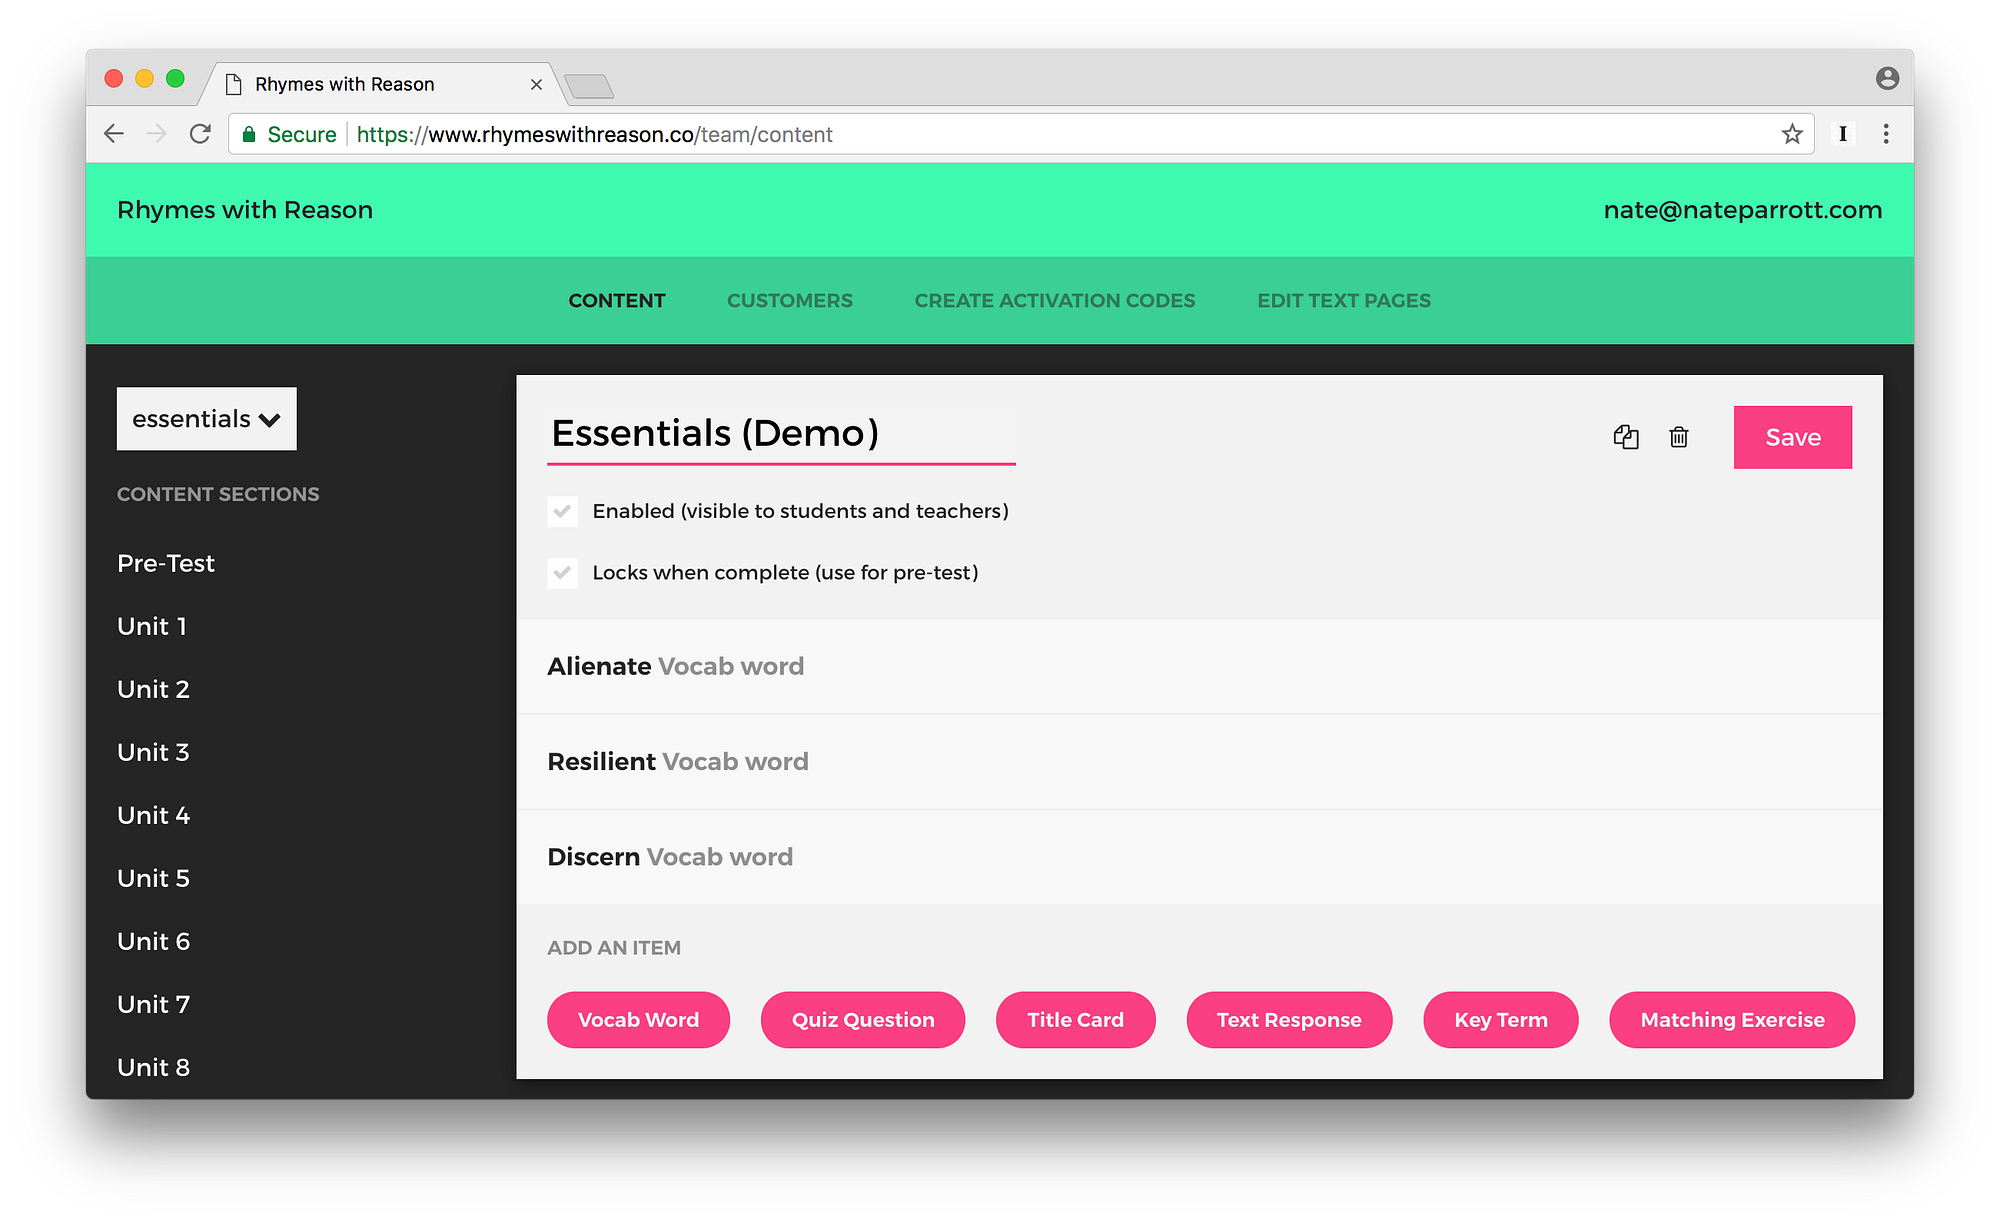The image size is (2000, 1222).
Task: Switch to the Customers tab
Action: [789, 301]
